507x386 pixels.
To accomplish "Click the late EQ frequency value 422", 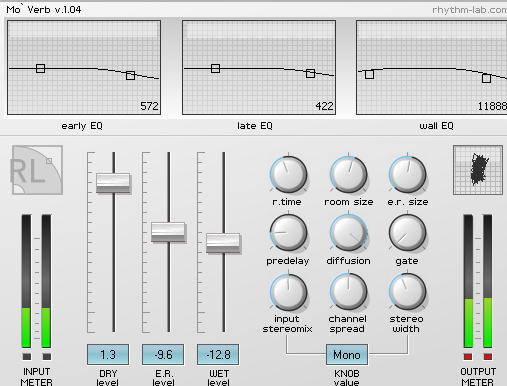I will point(324,106).
